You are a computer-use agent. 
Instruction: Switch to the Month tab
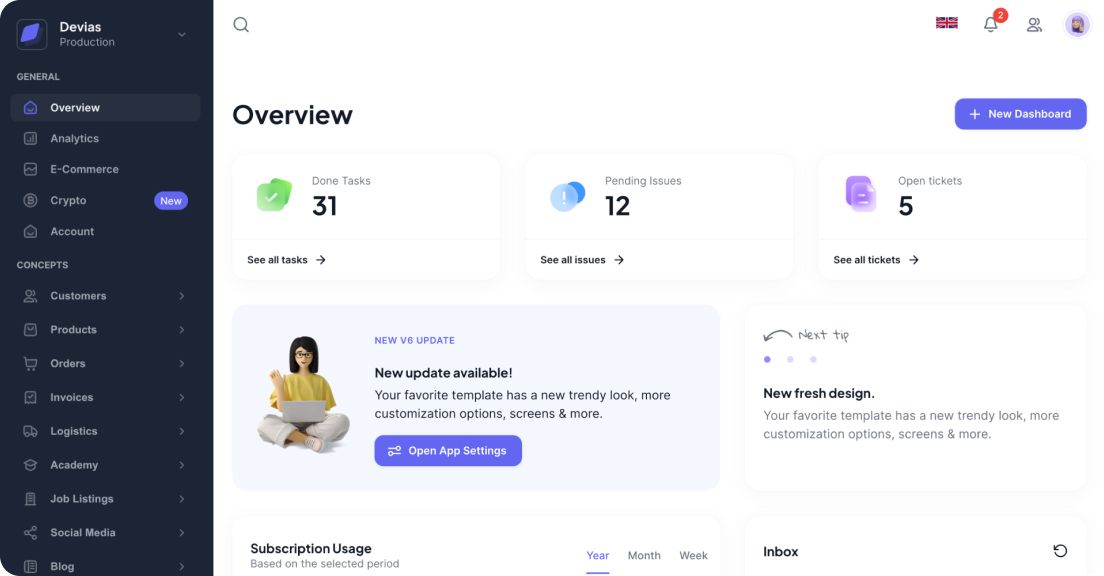(644, 555)
